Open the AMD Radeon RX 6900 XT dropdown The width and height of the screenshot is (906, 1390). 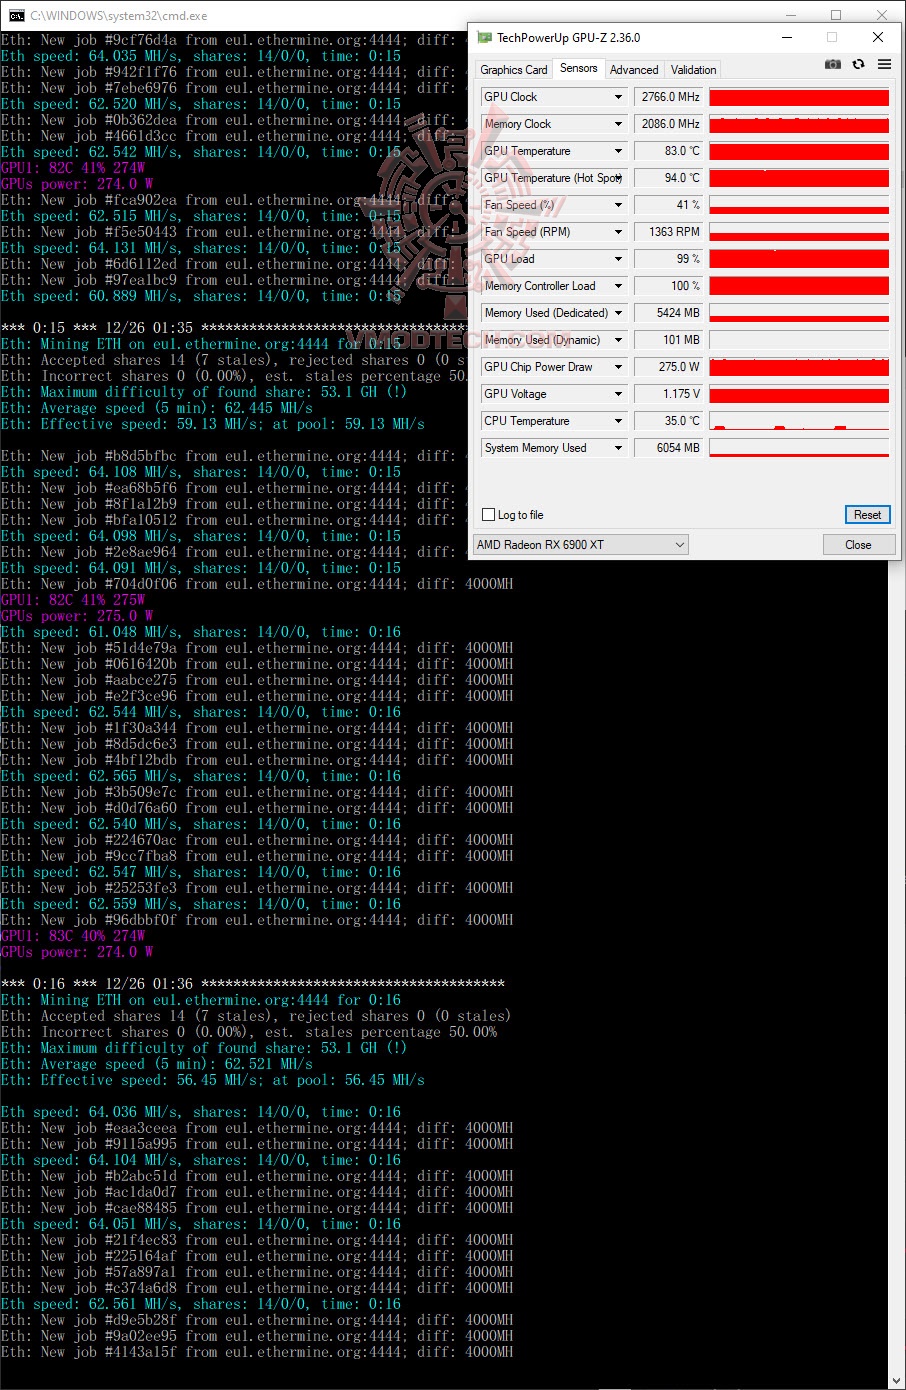coord(581,545)
